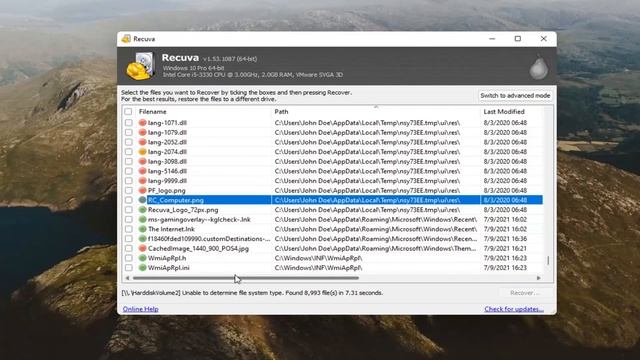The height and width of the screenshot is (360, 640).
Task: Open the Online Help link
Action: click(x=140, y=309)
